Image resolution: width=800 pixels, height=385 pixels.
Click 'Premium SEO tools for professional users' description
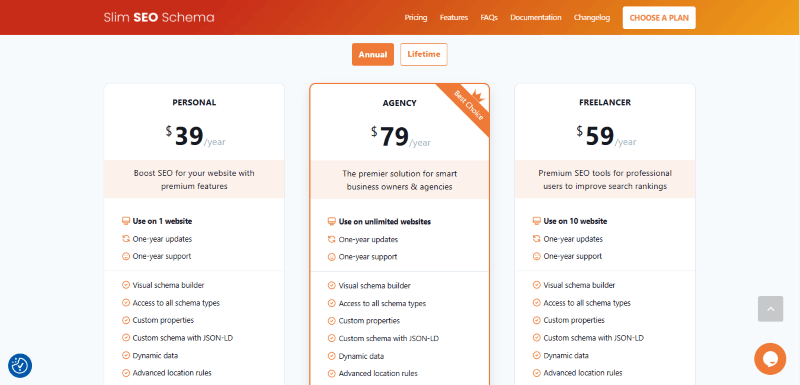click(x=605, y=179)
